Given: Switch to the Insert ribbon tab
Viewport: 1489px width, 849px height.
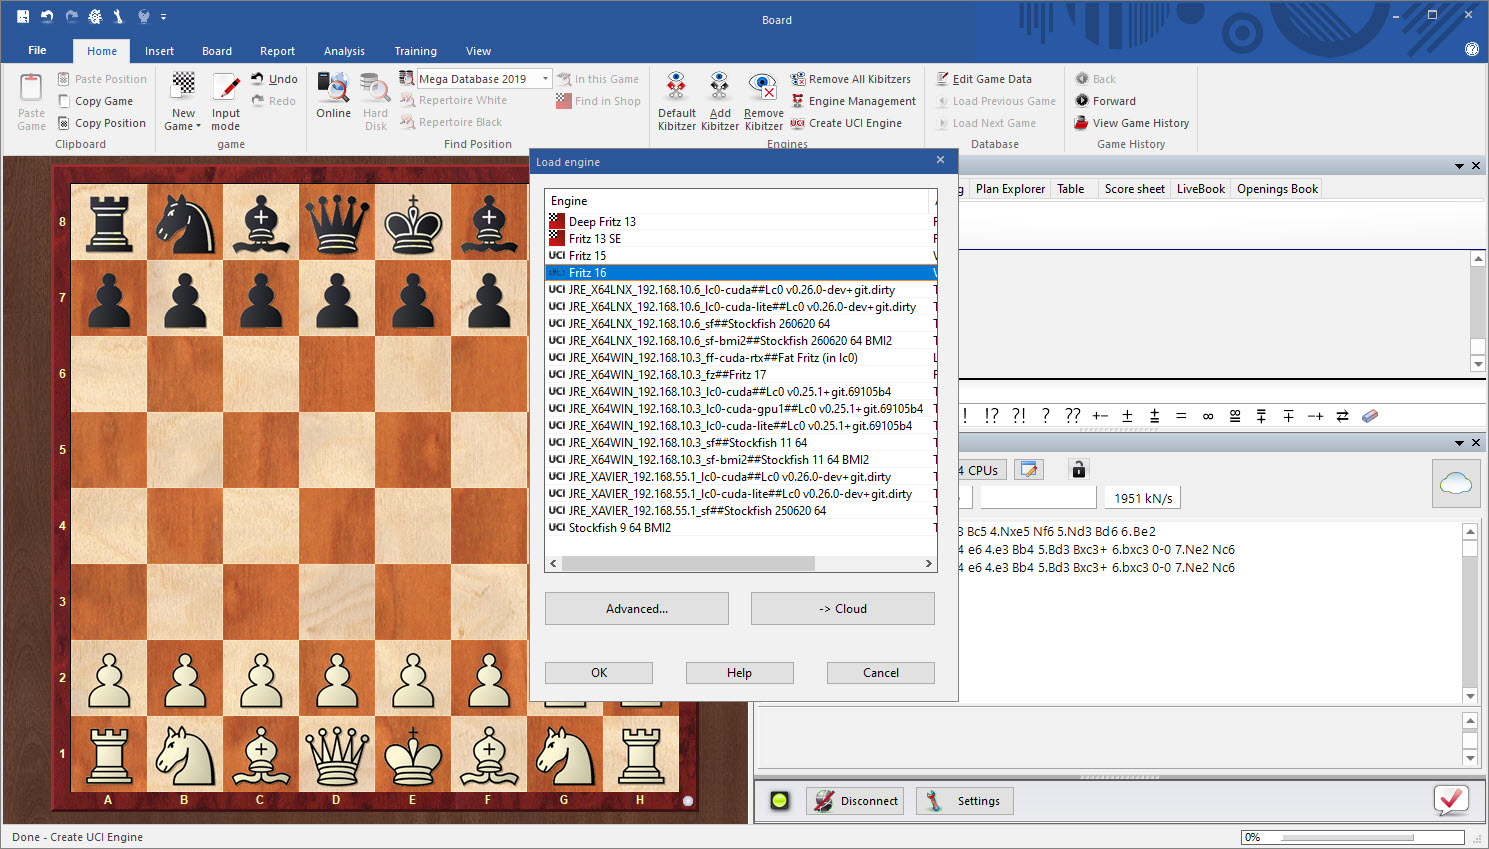Looking at the screenshot, I should 159,51.
